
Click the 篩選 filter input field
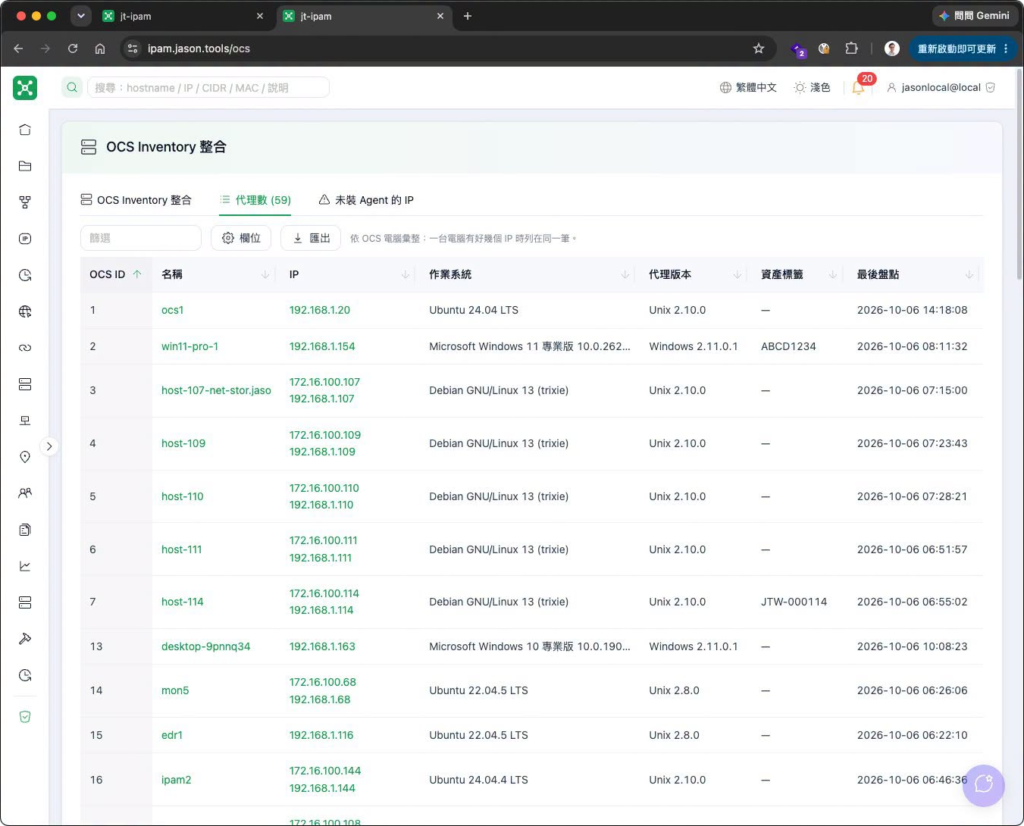(x=140, y=238)
